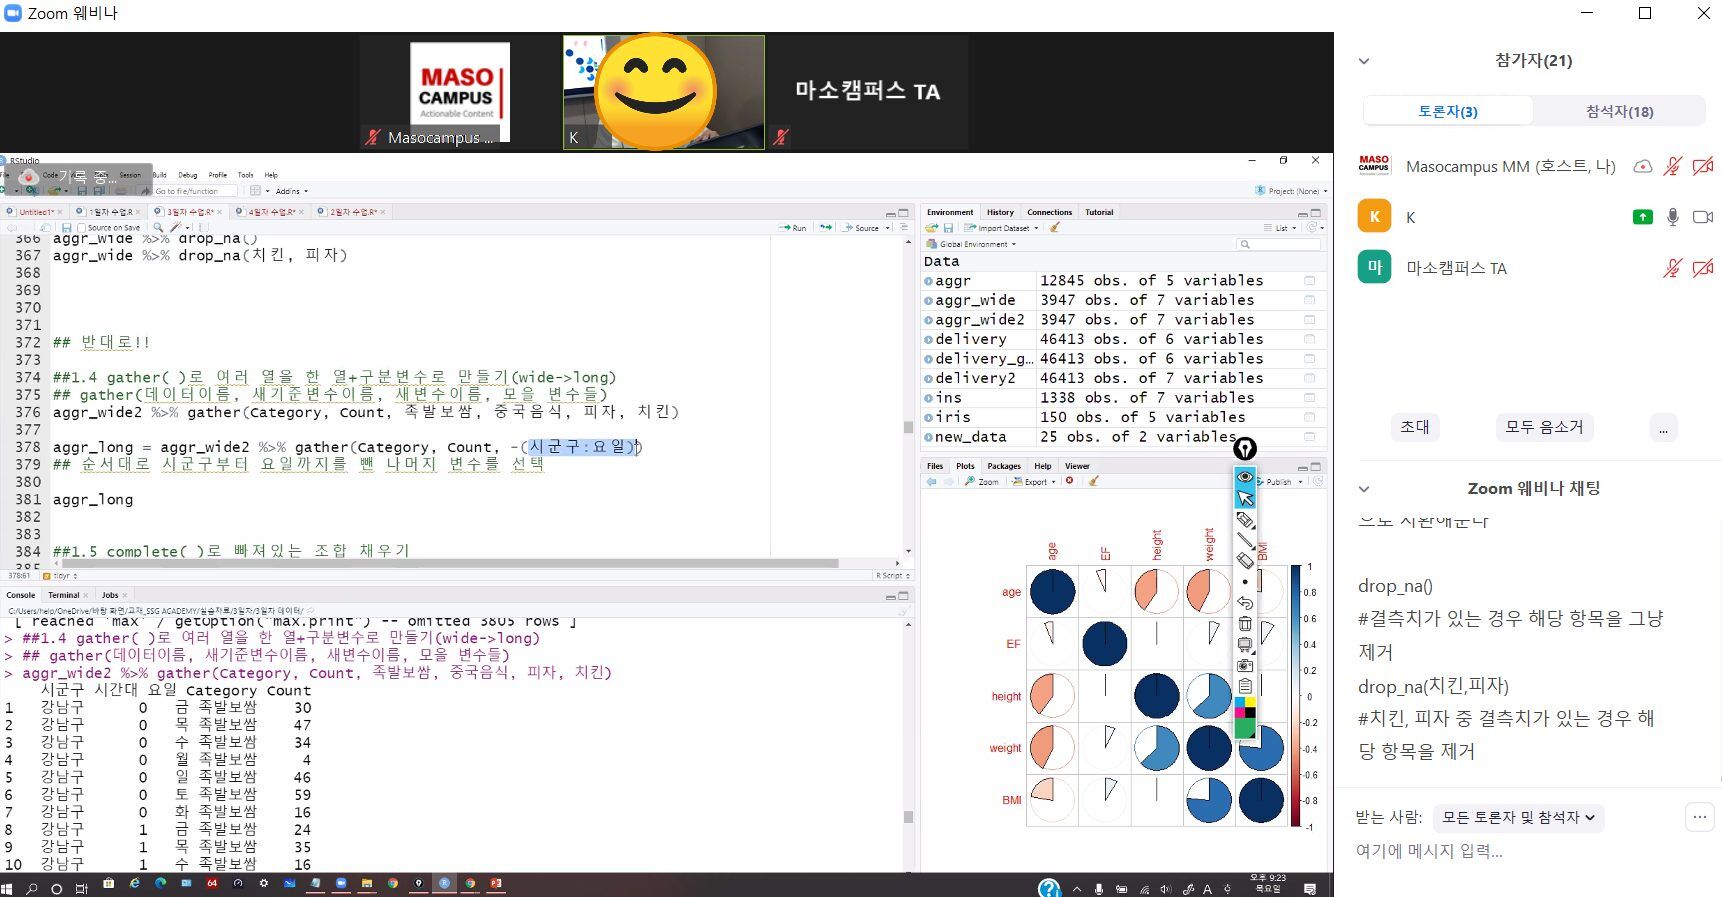Viewport: 1722px width, 897px height.
Task: Click the 초대 invite button
Action: click(1414, 427)
